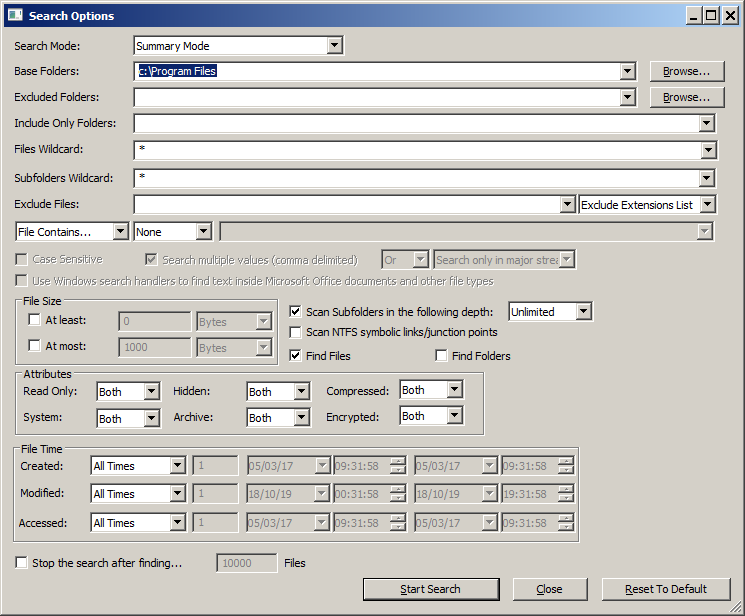Uncheck Scan Subfolders in the following depth
This screenshot has width=745, height=616.
tap(296, 311)
